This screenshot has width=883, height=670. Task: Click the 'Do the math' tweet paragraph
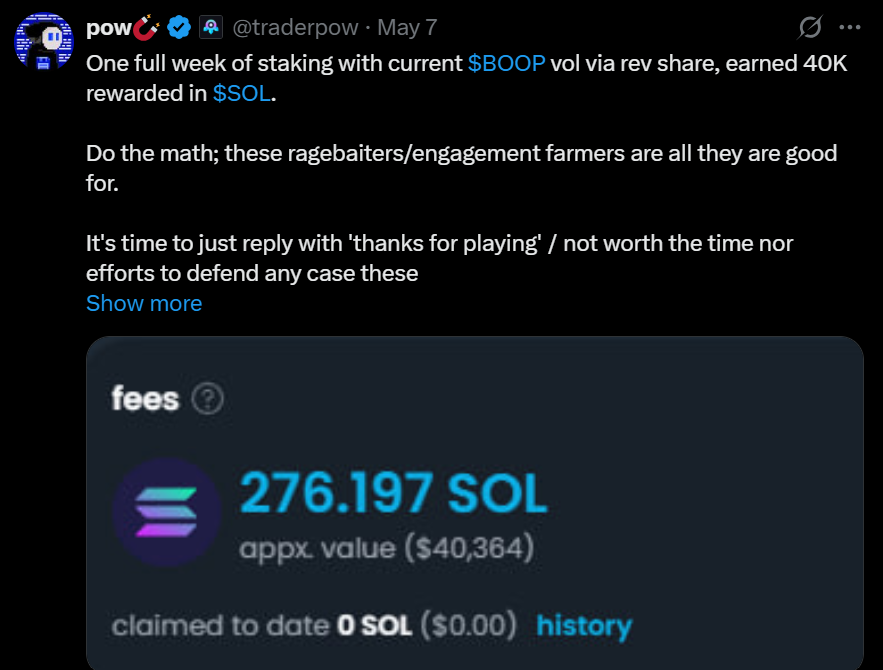462,168
